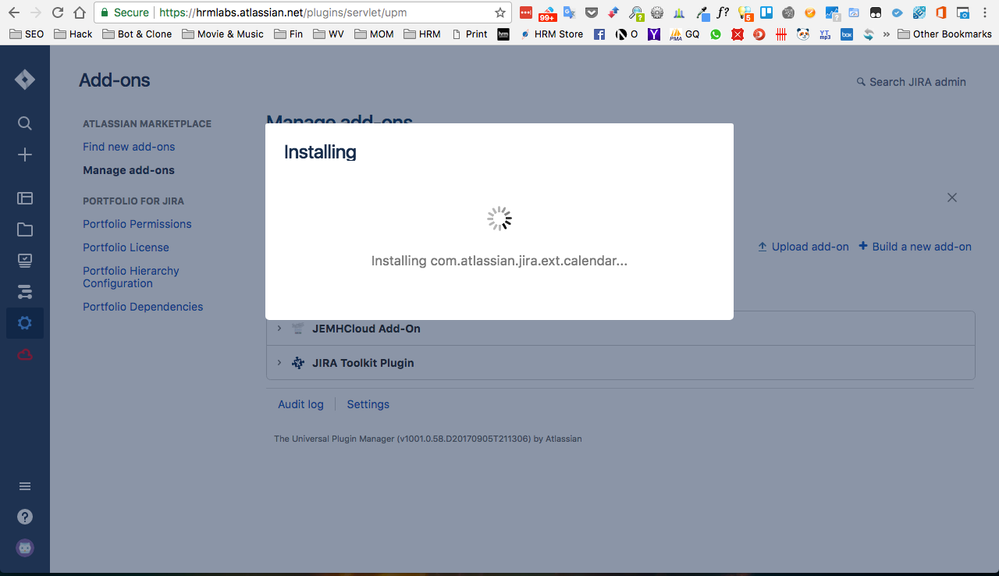Screen dimensions: 999x576
Task: Open the Print bookmark
Action: click(470, 34)
